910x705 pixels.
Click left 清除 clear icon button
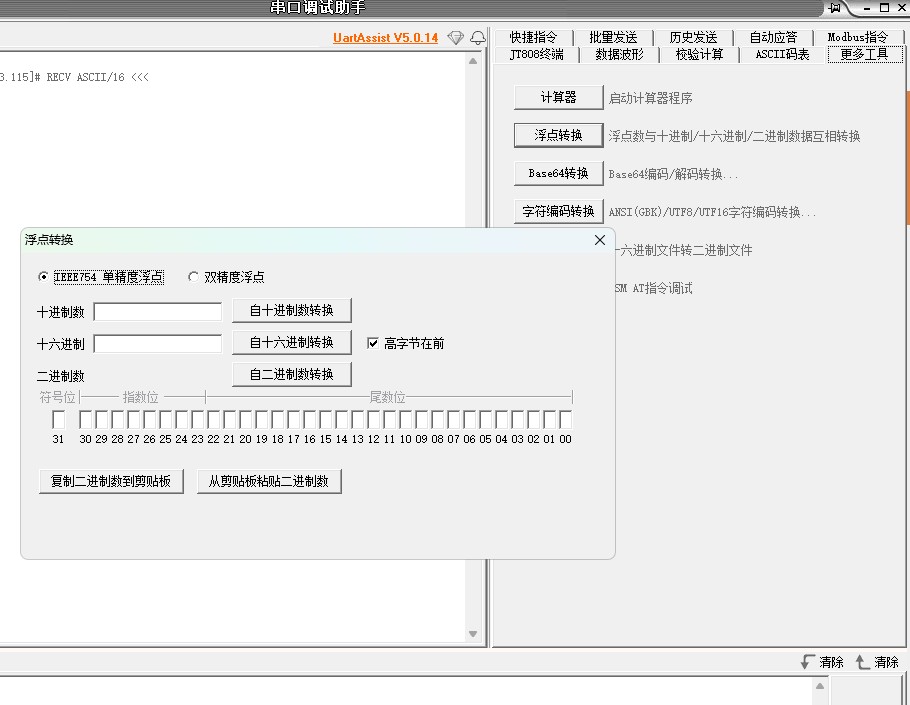coord(822,662)
